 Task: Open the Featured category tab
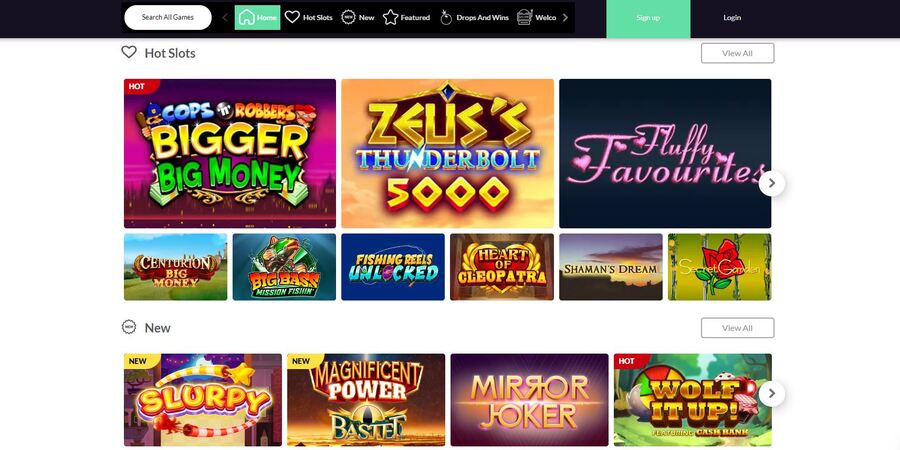[x=406, y=17]
